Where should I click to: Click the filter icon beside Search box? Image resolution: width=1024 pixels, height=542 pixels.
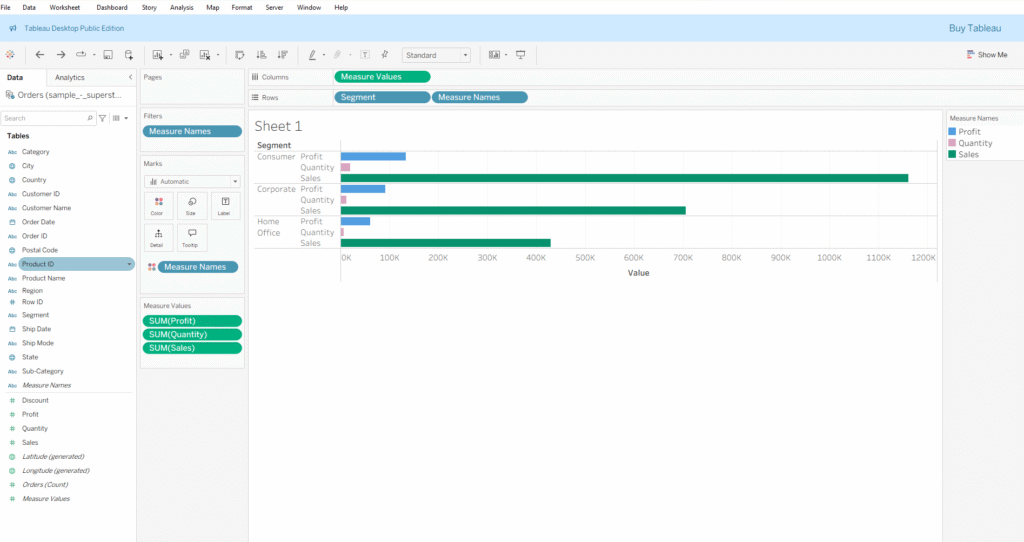point(102,118)
